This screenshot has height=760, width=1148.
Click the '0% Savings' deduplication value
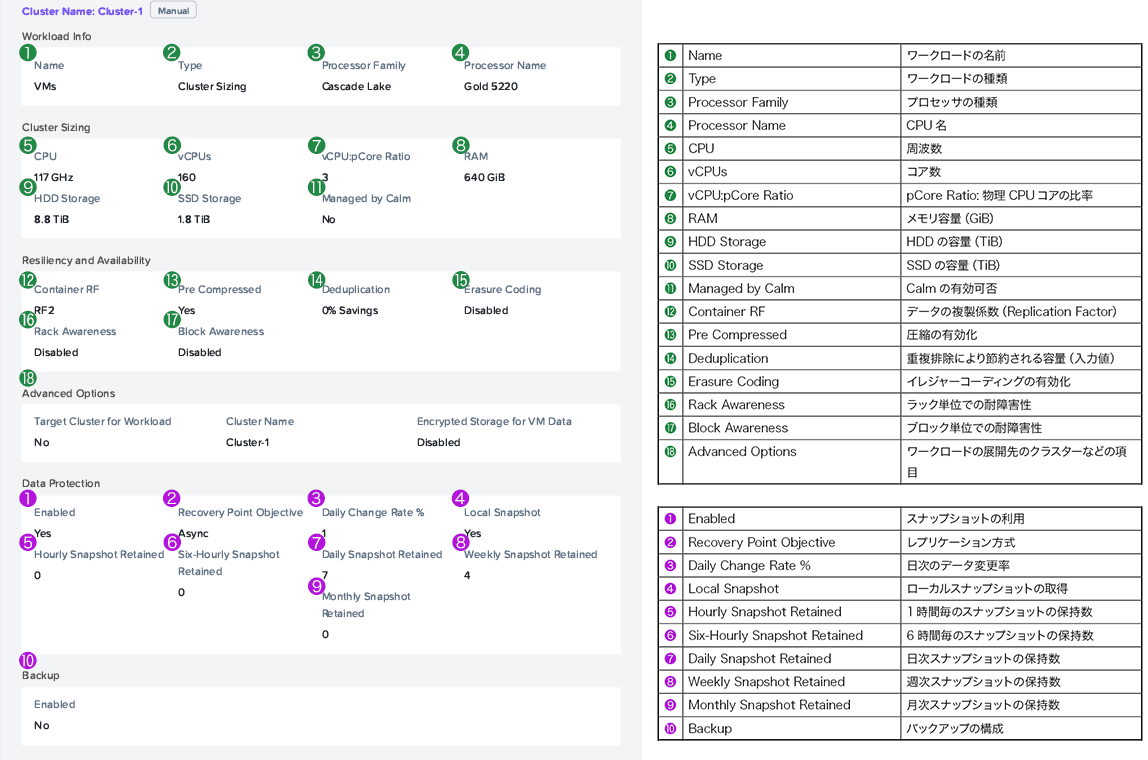[x=350, y=311]
